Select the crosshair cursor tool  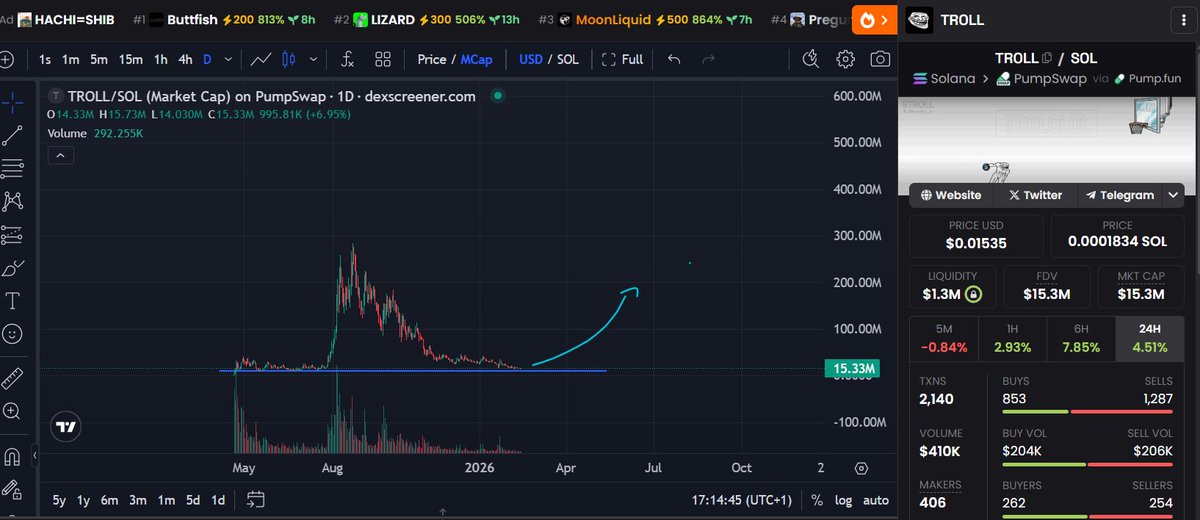(12, 101)
